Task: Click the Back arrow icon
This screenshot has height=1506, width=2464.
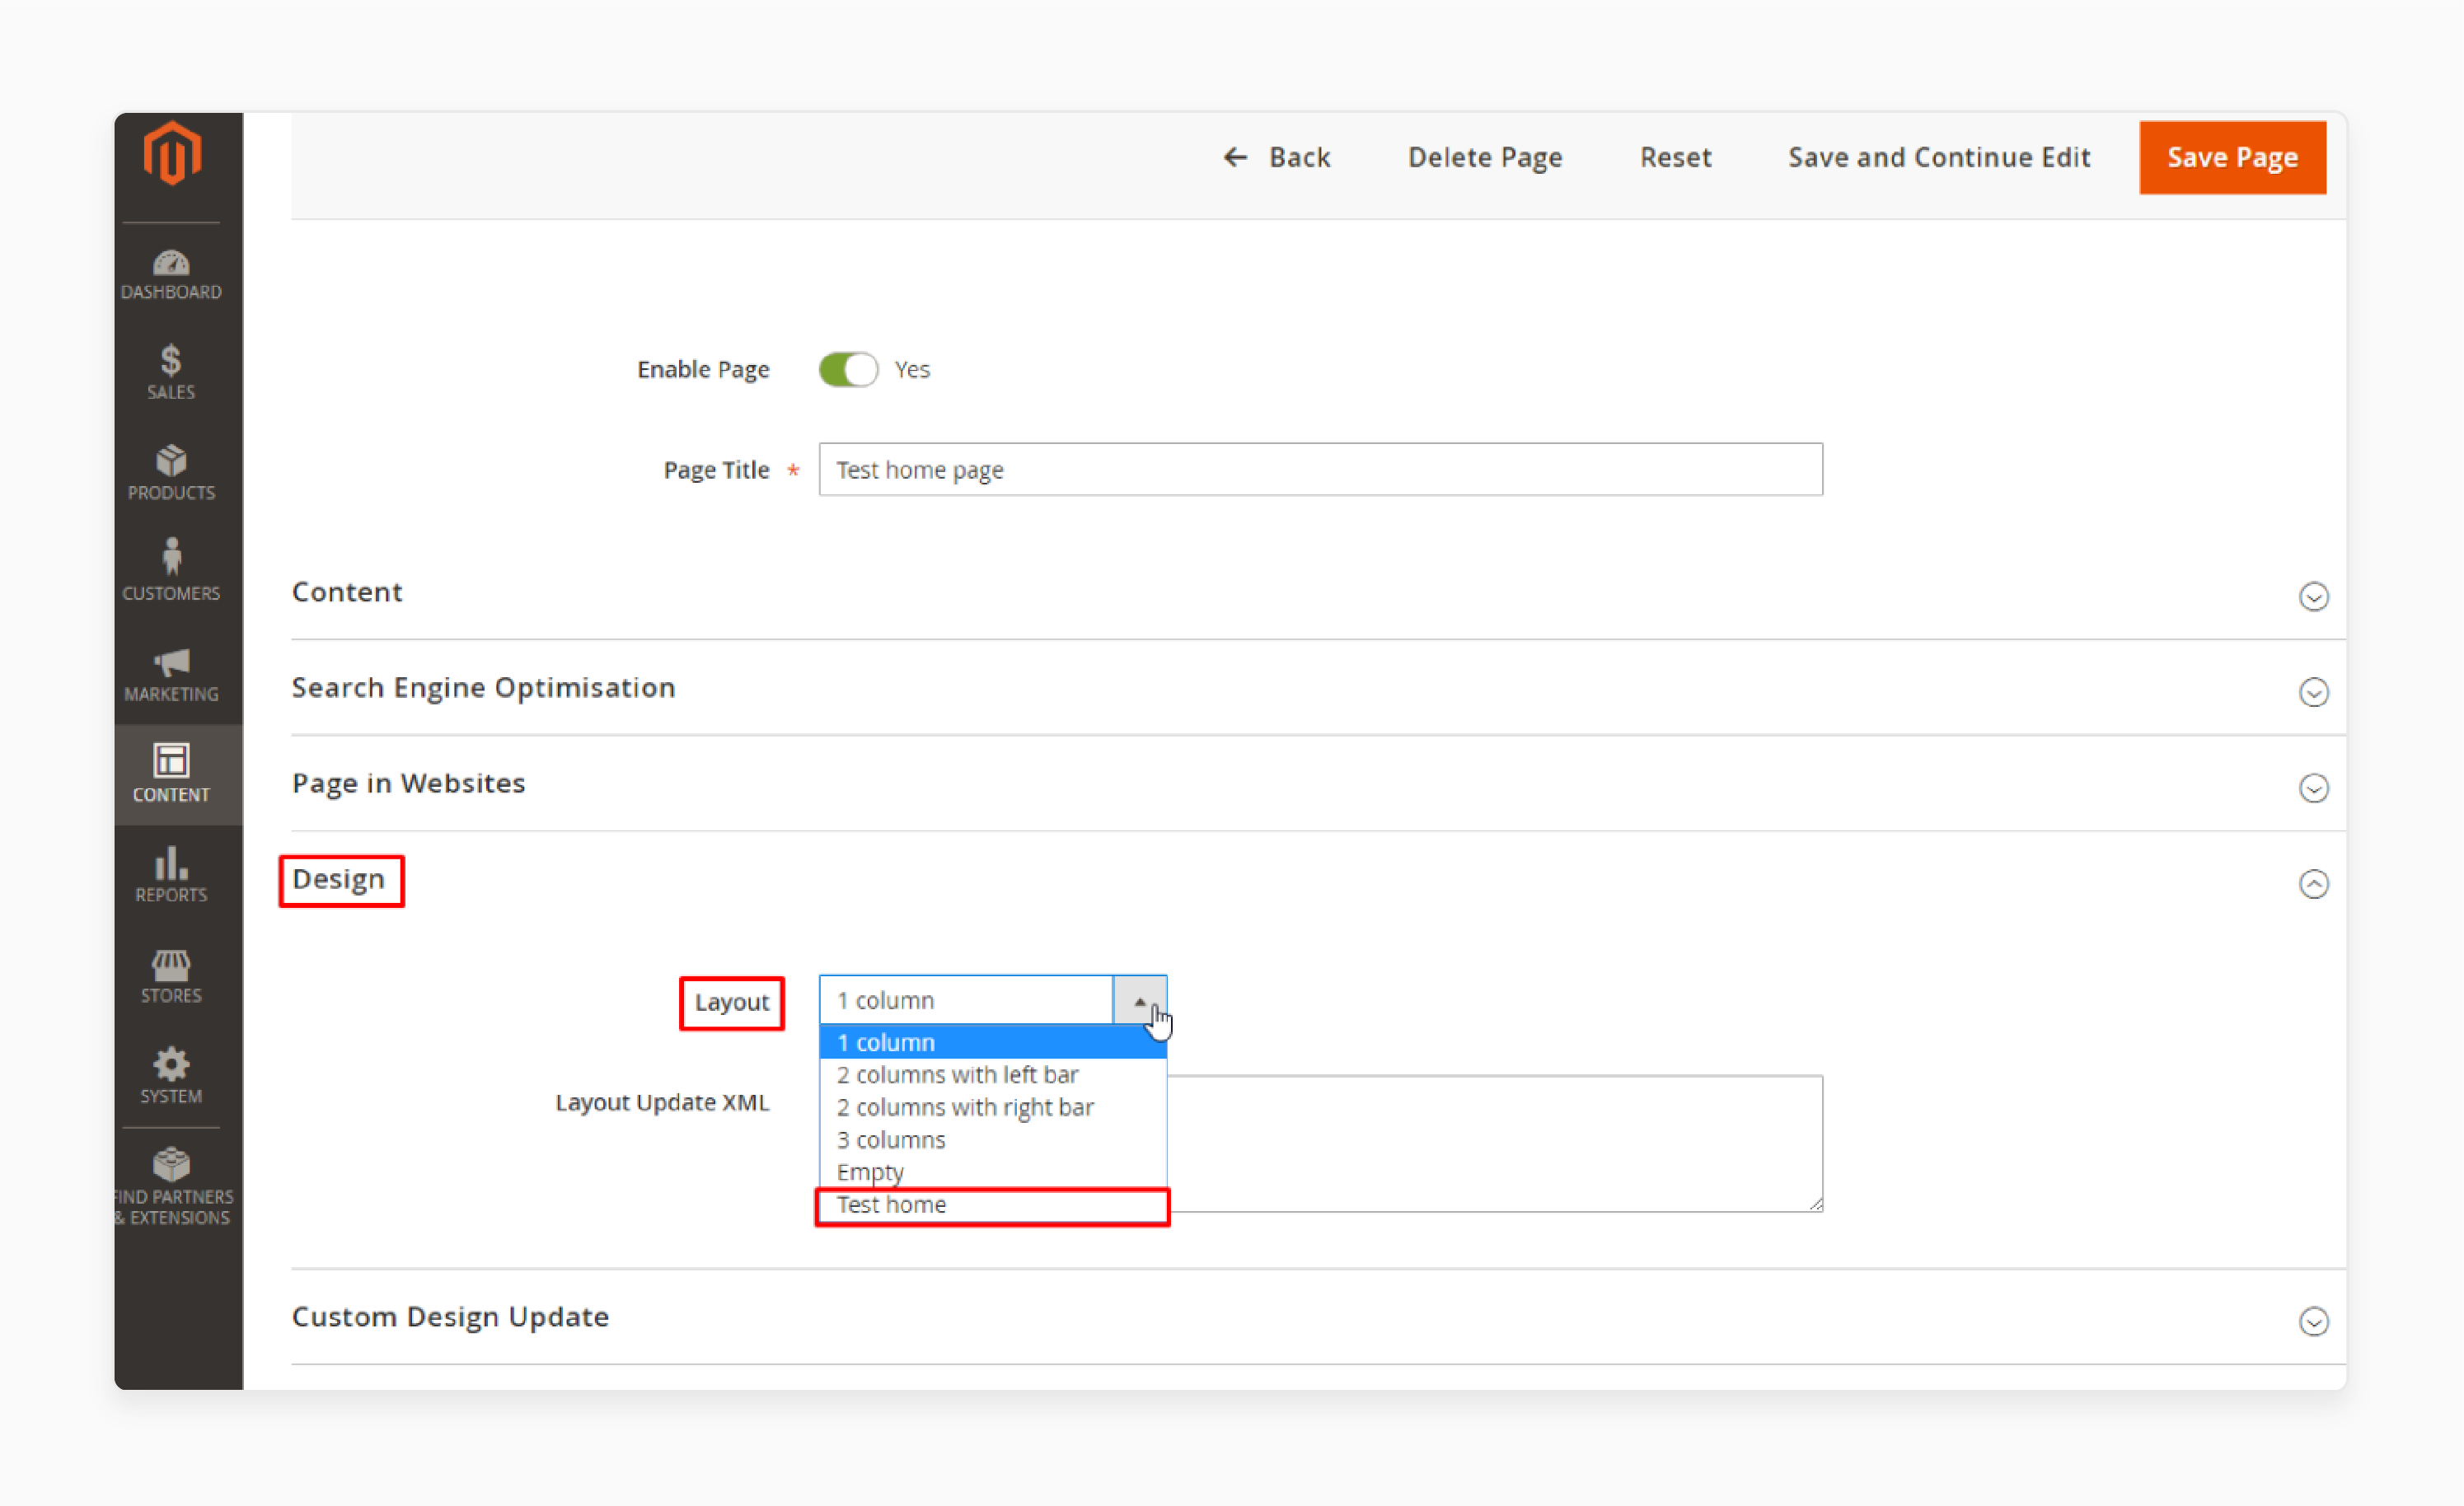Action: pos(1236,157)
